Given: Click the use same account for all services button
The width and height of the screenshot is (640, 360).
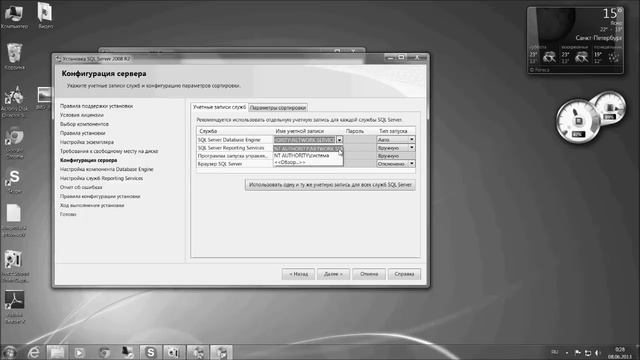Looking at the screenshot, I should pos(330,185).
